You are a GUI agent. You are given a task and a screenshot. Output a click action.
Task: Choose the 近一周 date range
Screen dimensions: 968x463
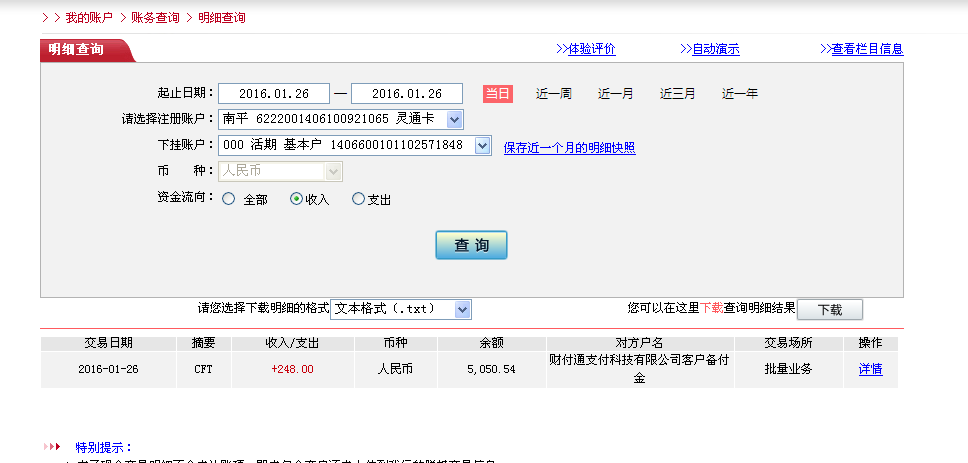click(553, 94)
